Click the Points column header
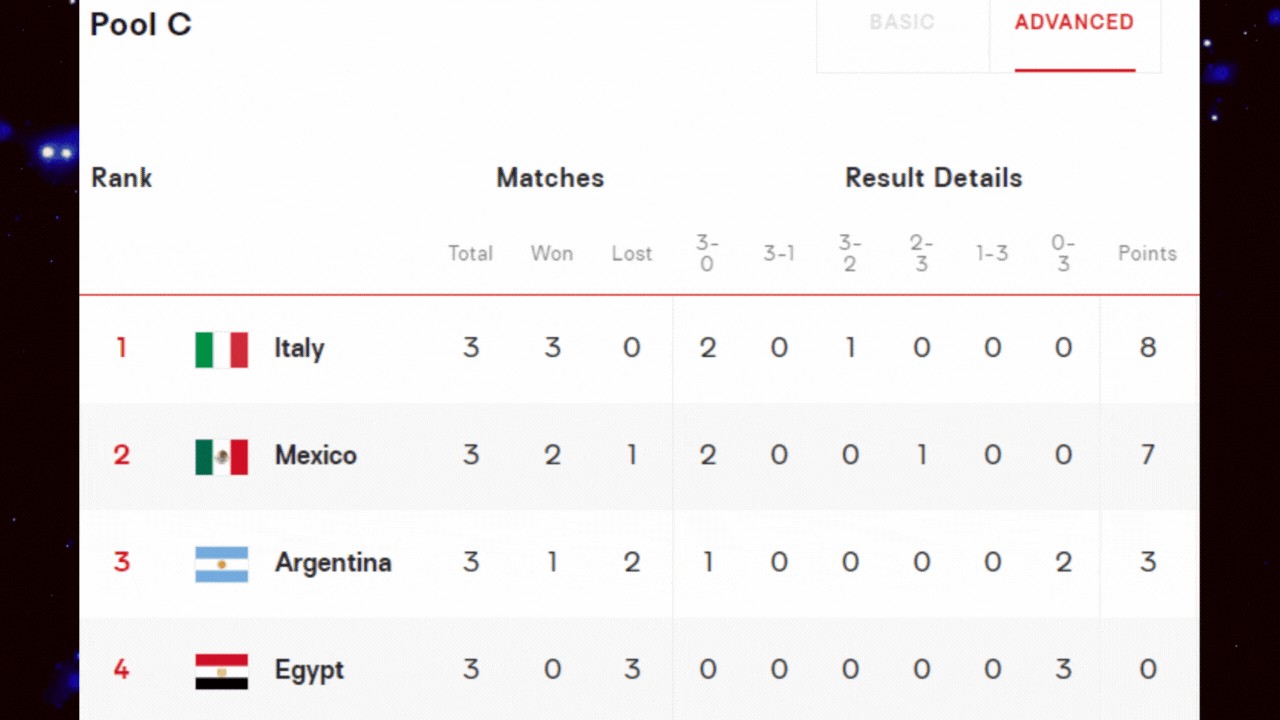 [1147, 254]
